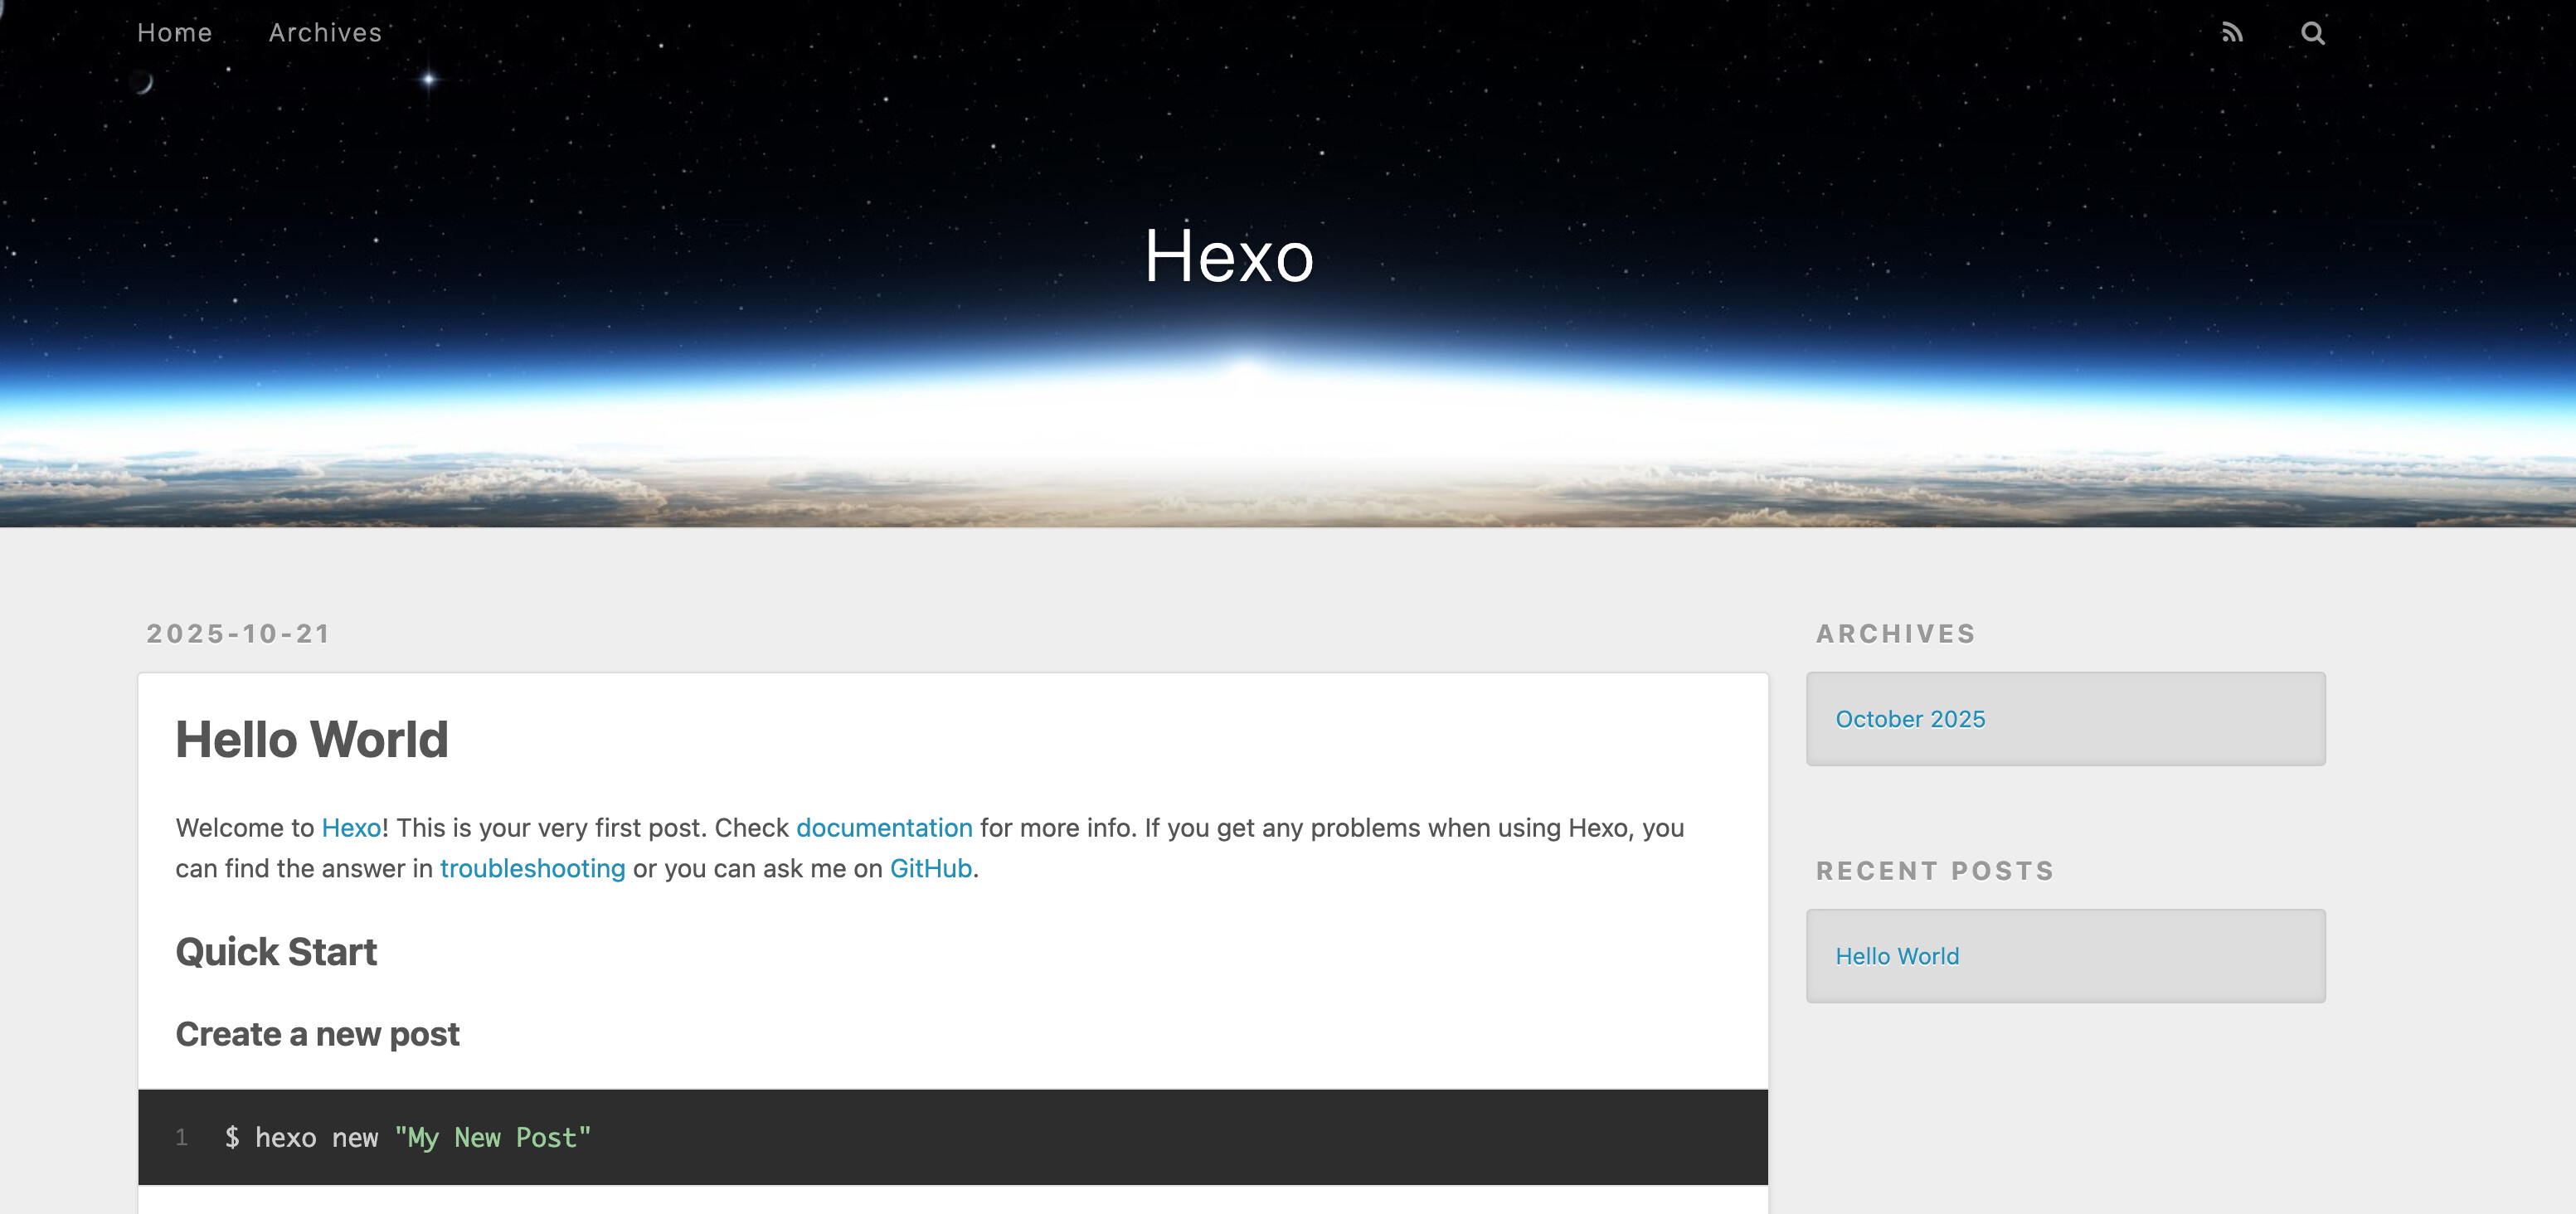Open the Archives navigation item
Screen dimensions: 2576x1214
click(x=325, y=33)
